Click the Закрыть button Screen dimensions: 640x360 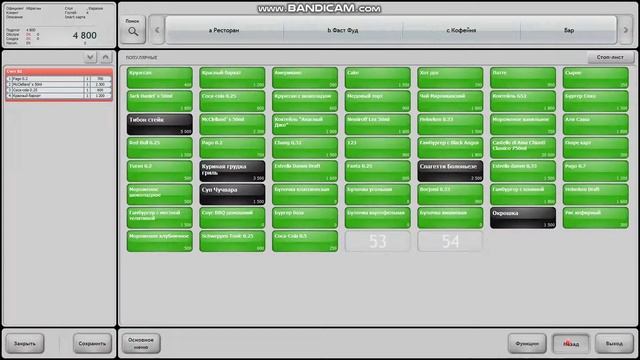tap(25, 344)
